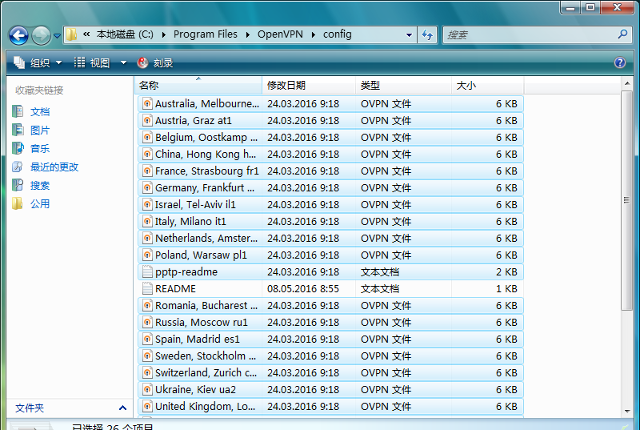This screenshot has height=430, width=640.
Task: Open the 组织 organize menu
Action: tap(38, 63)
